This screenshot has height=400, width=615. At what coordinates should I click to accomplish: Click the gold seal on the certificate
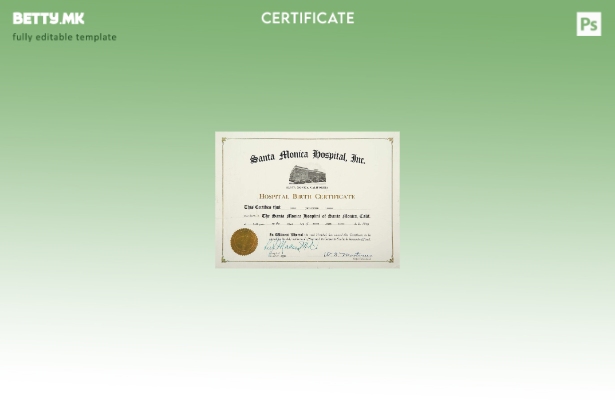coord(244,241)
